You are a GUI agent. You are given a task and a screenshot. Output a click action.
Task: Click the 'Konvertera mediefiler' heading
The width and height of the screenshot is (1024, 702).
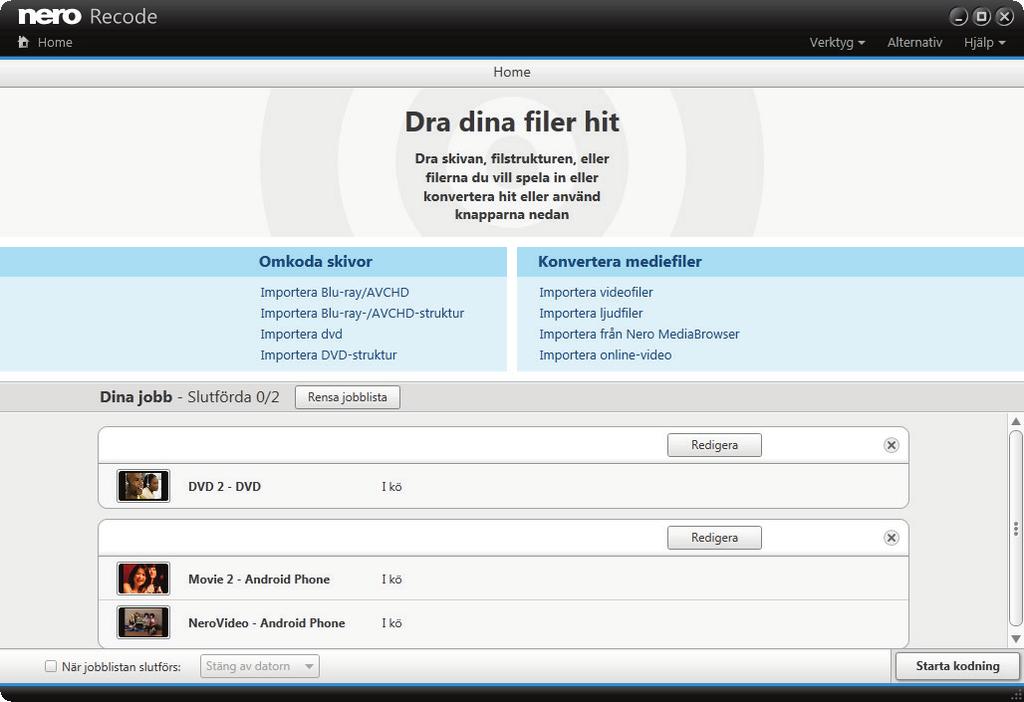coord(620,261)
